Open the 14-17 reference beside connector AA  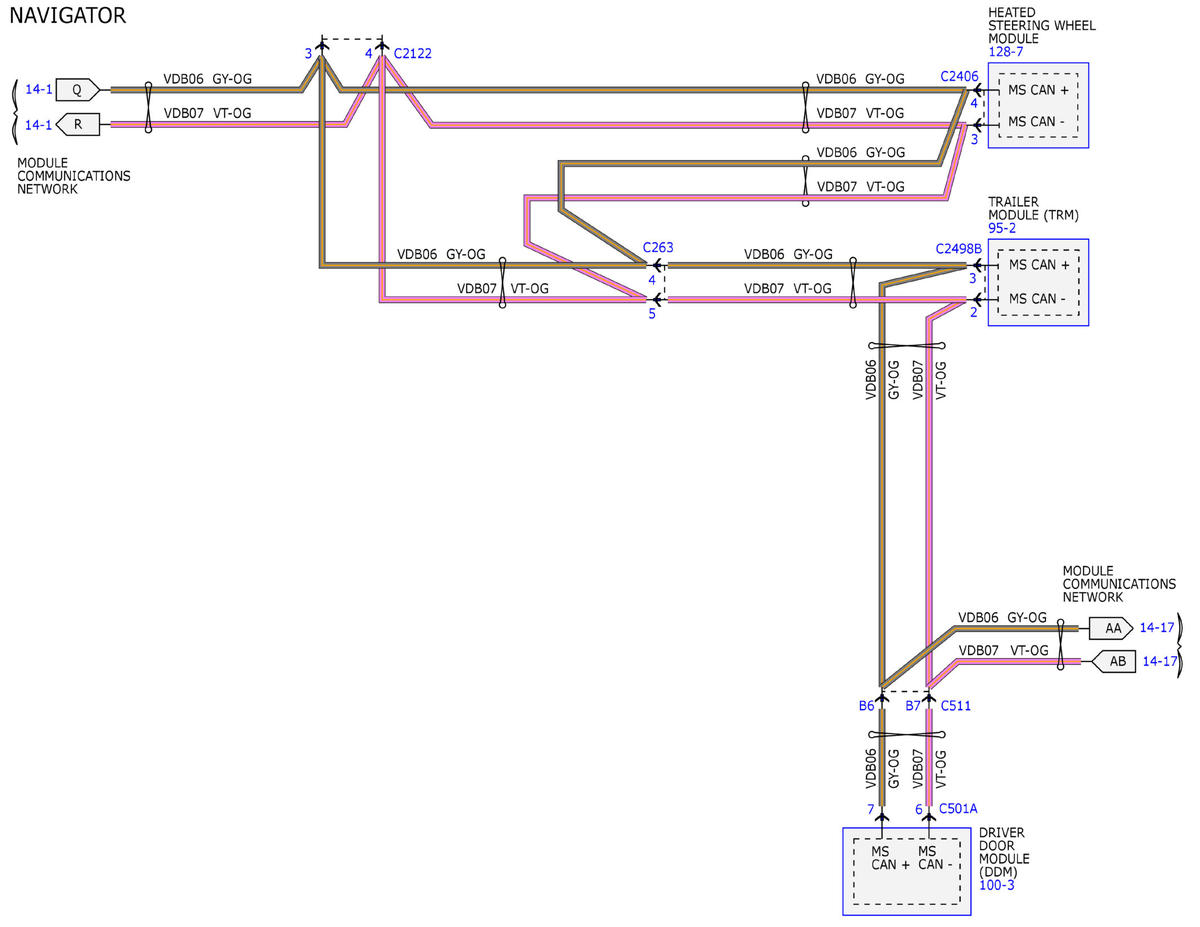[1158, 628]
